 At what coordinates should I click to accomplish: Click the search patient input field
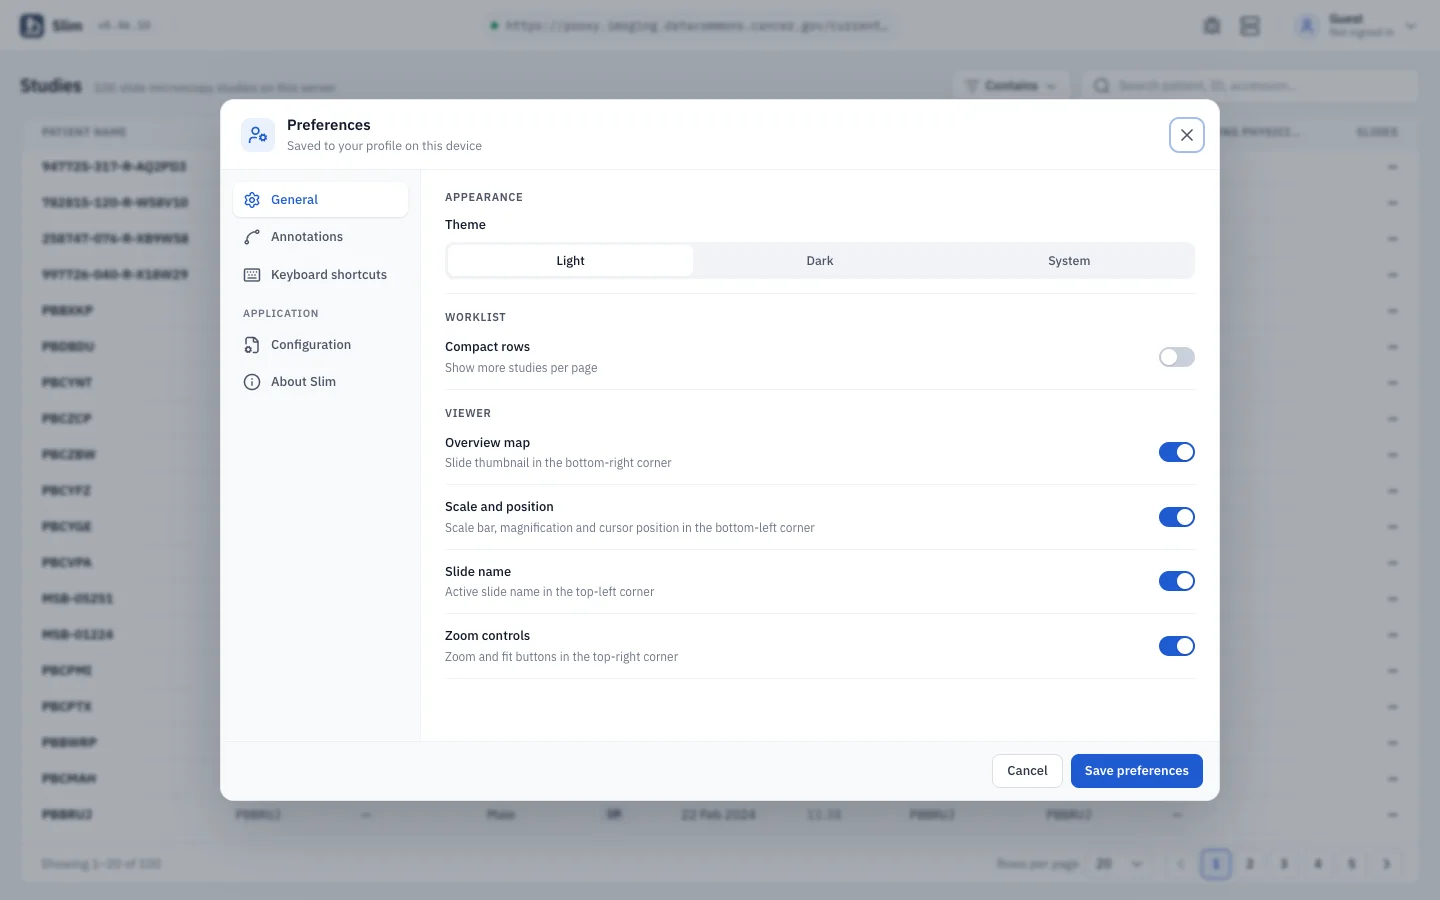click(1250, 86)
